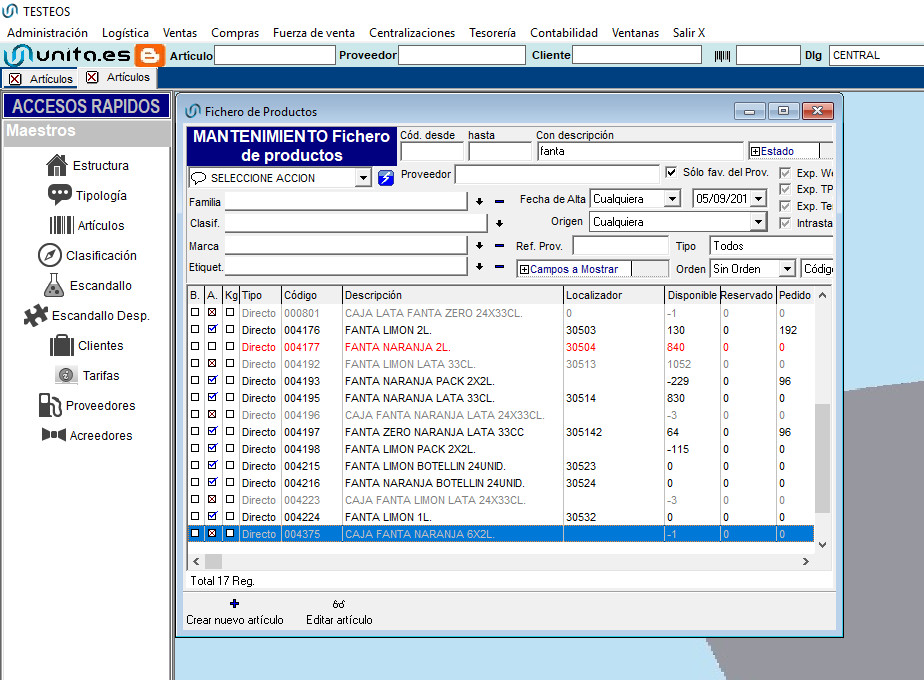This screenshot has height=680, width=924.
Task: Click the glasses icon above Editar artículo
Action: 339,604
